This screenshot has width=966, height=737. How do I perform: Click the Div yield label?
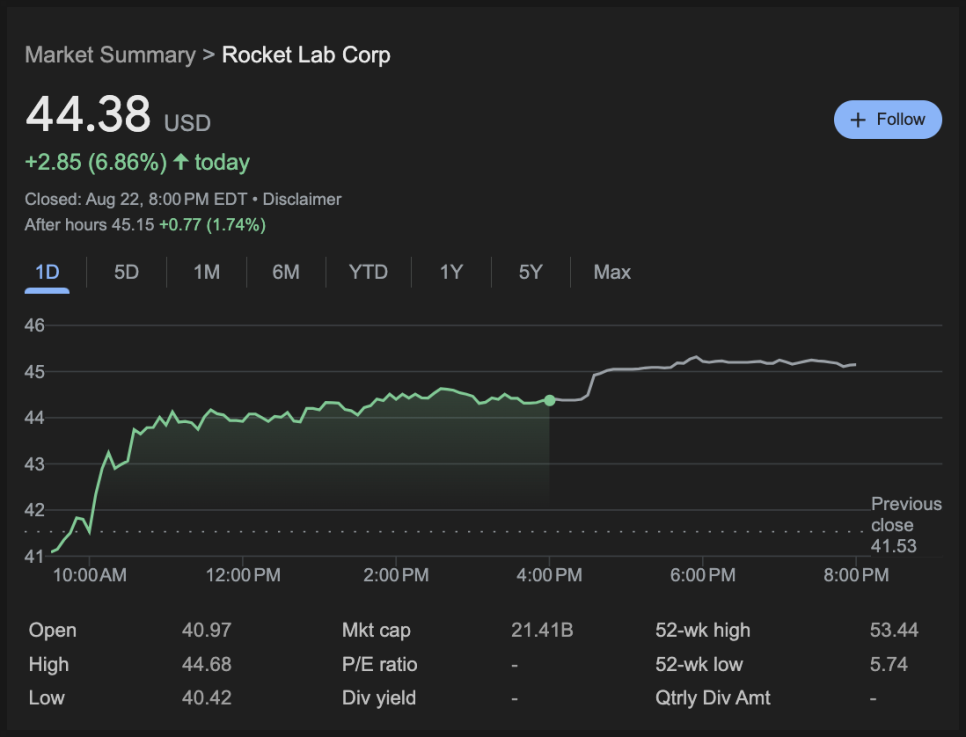(379, 698)
